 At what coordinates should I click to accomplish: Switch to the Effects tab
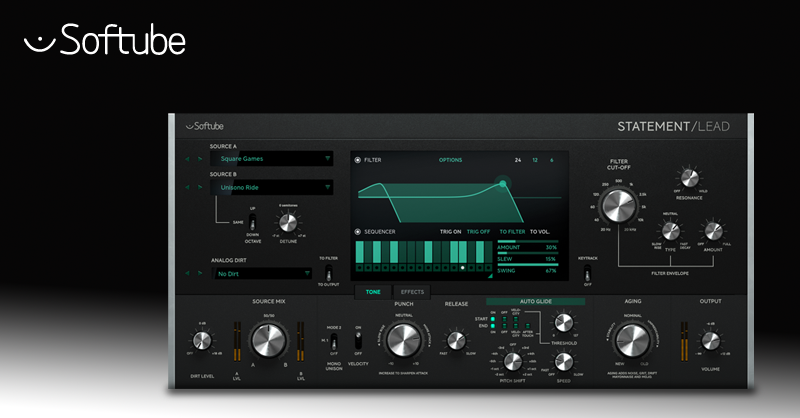tap(412, 292)
